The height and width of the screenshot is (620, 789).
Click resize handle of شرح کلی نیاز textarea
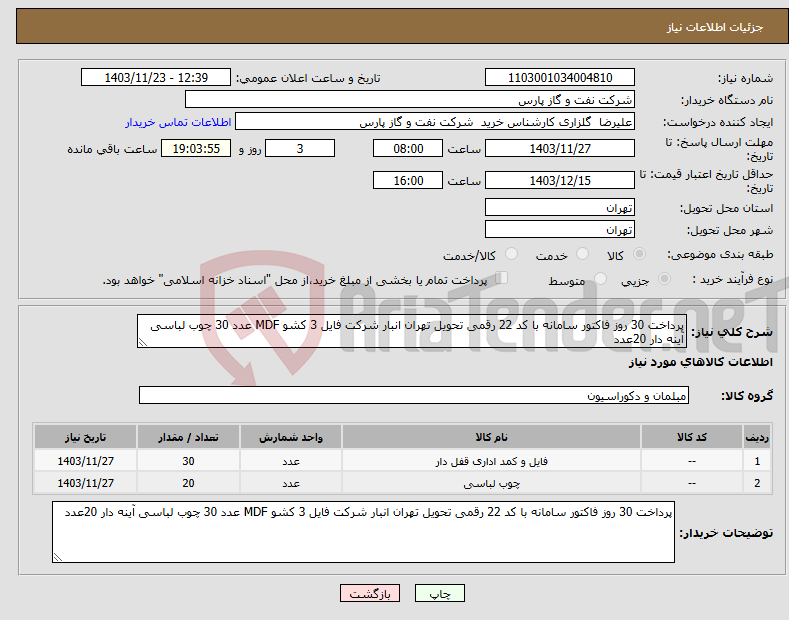click(x=142, y=343)
